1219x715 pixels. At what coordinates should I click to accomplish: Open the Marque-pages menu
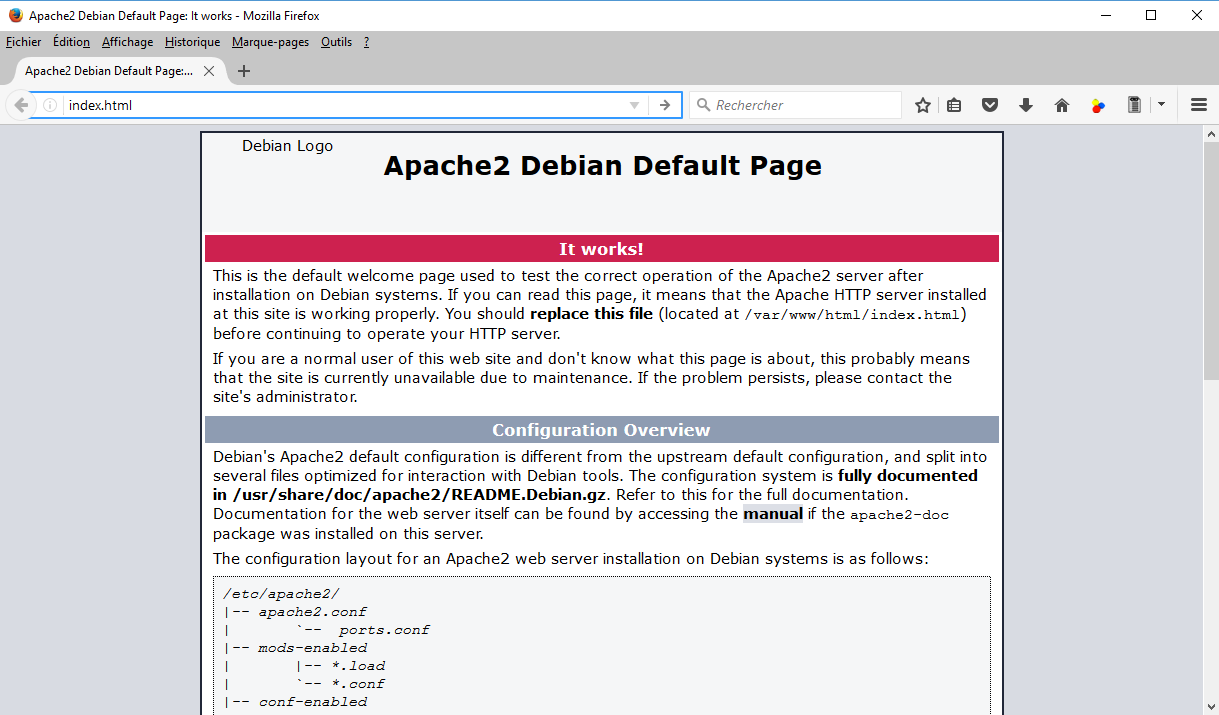(270, 42)
